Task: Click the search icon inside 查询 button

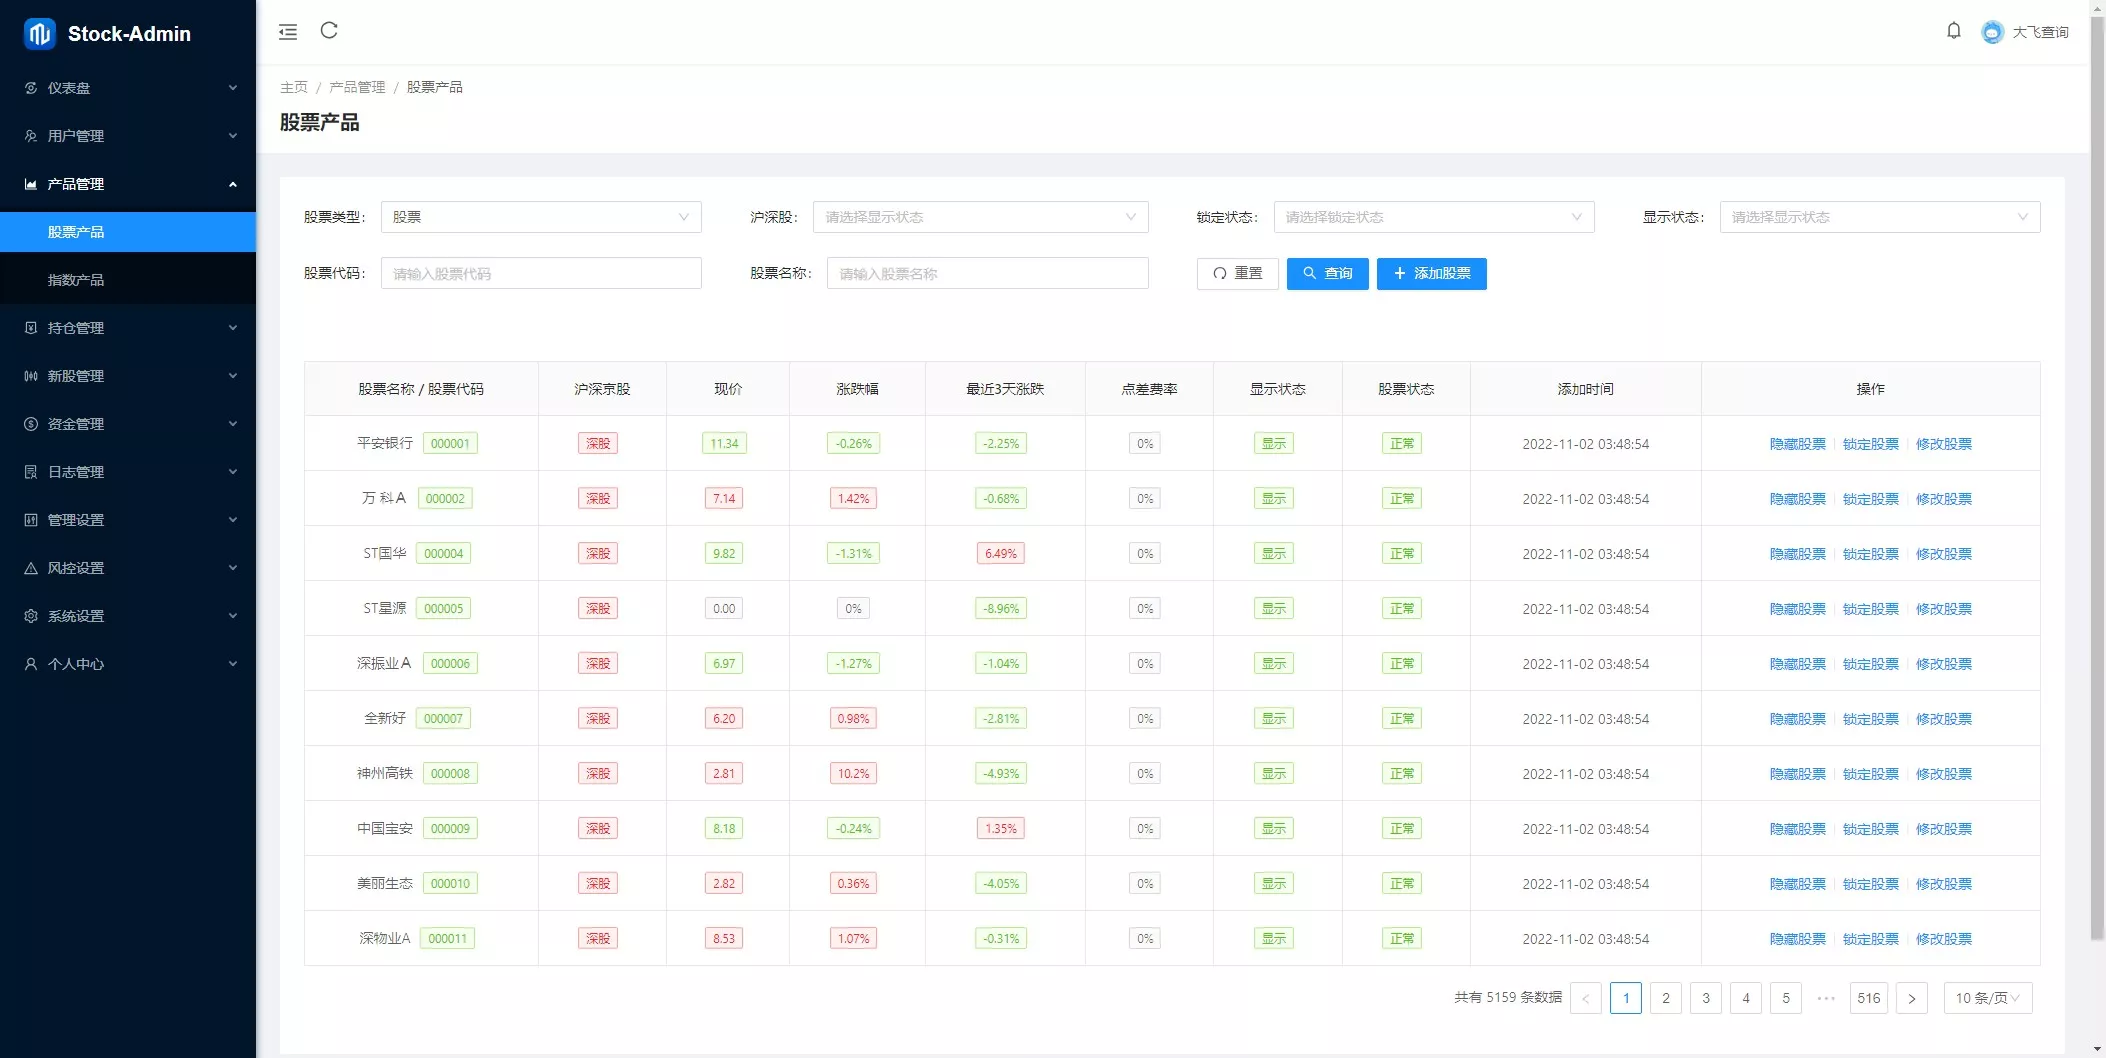Action: (x=1311, y=273)
